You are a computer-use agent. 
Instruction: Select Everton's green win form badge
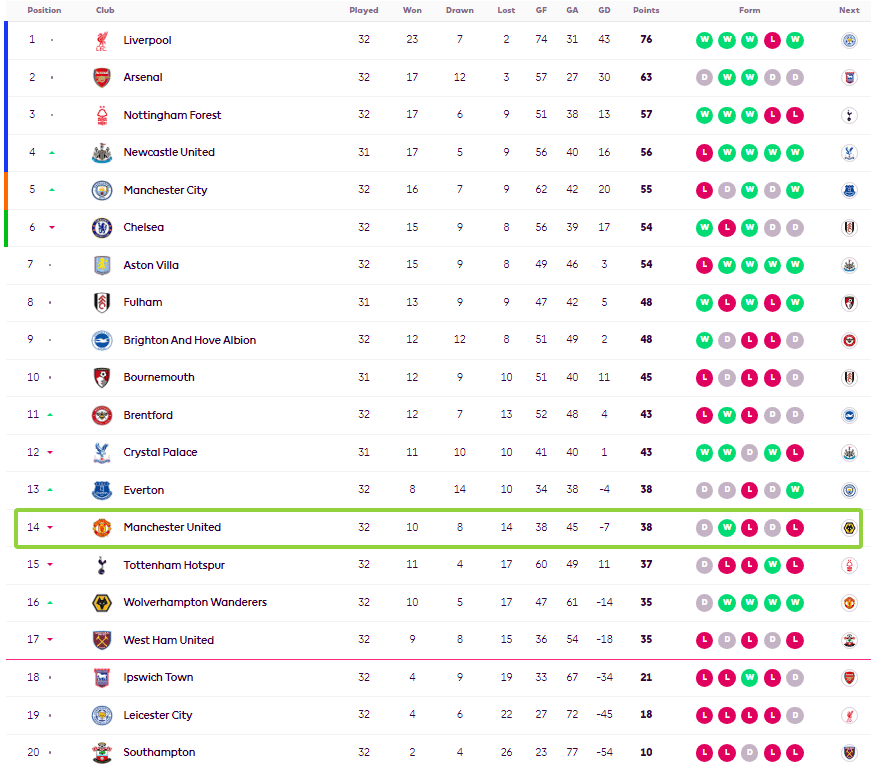pos(795,490)
